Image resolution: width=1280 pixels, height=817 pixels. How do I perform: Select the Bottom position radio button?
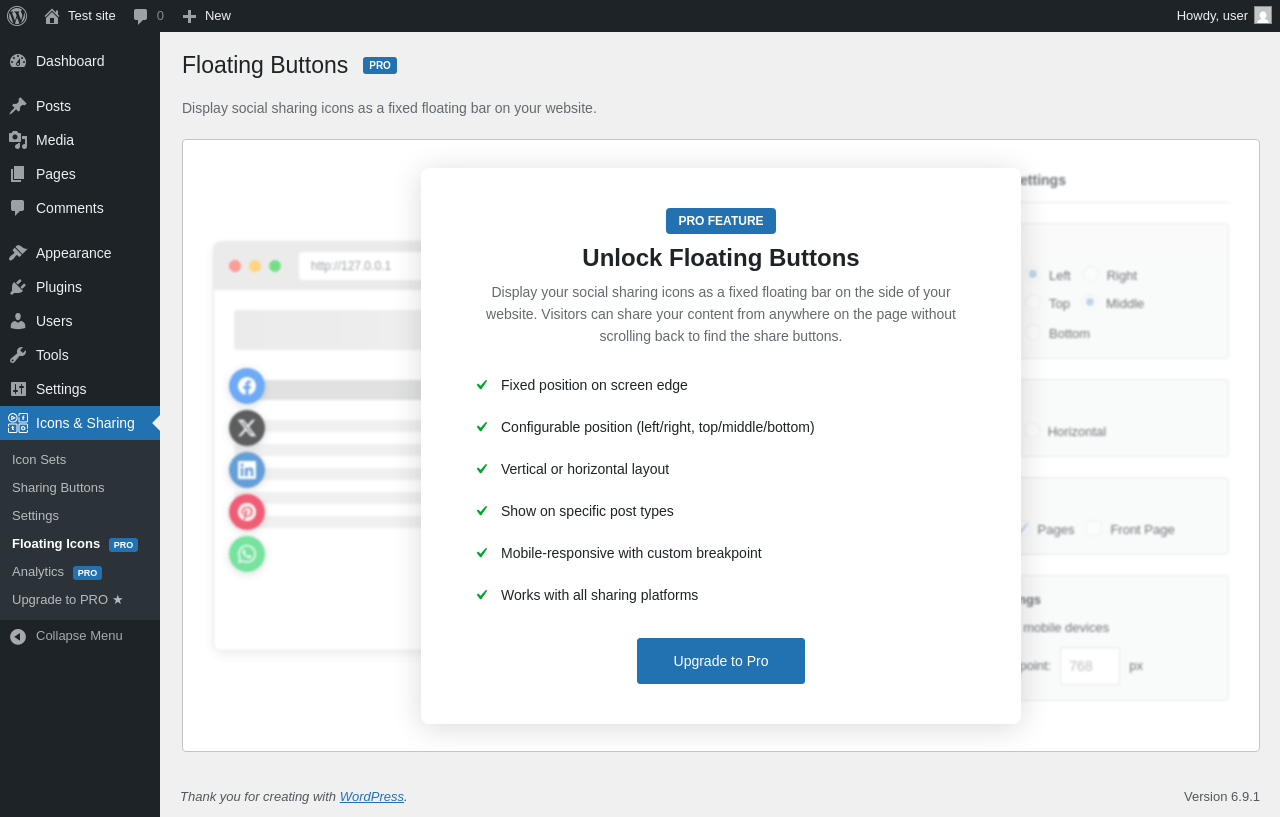[1033, 333]
